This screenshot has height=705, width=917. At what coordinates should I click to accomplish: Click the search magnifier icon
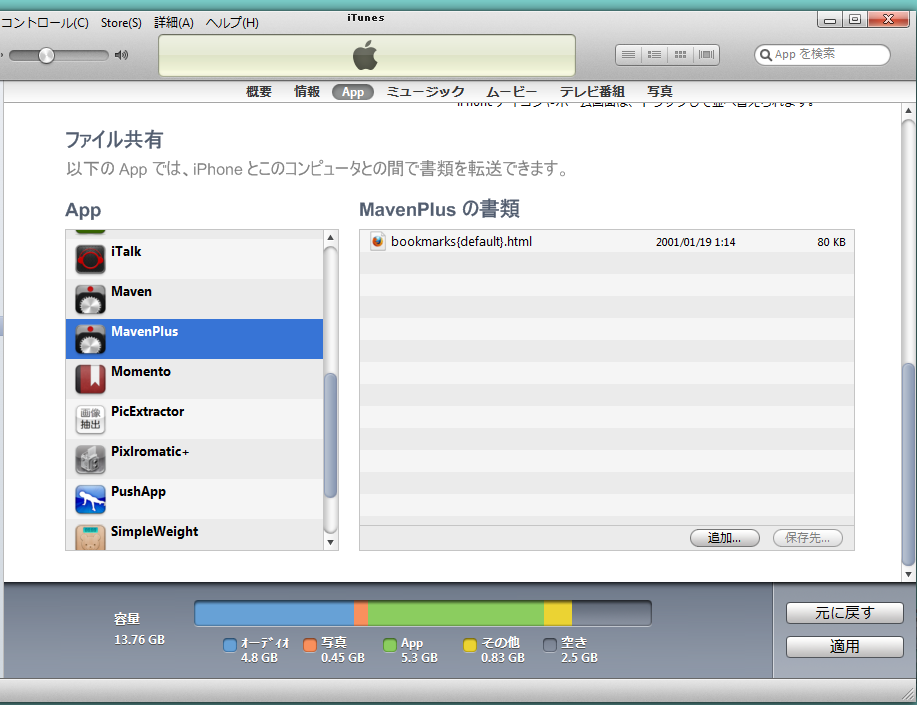click(766, 56)
